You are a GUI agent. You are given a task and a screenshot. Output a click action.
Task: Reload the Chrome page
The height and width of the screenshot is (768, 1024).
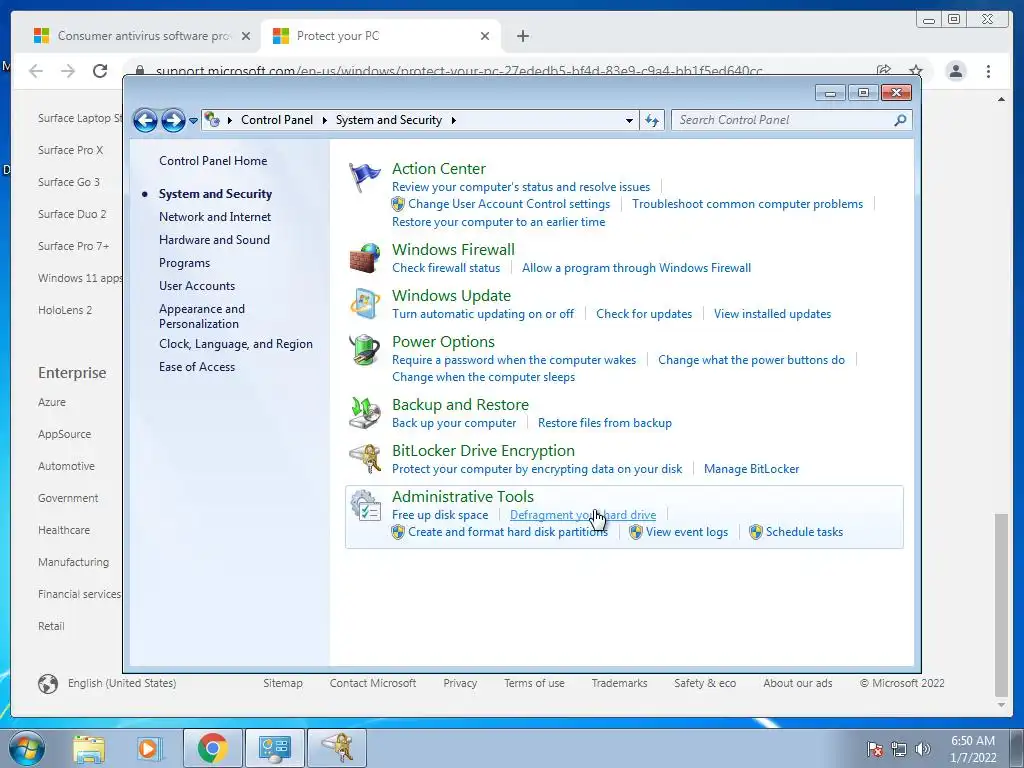(x=100, y=71)
